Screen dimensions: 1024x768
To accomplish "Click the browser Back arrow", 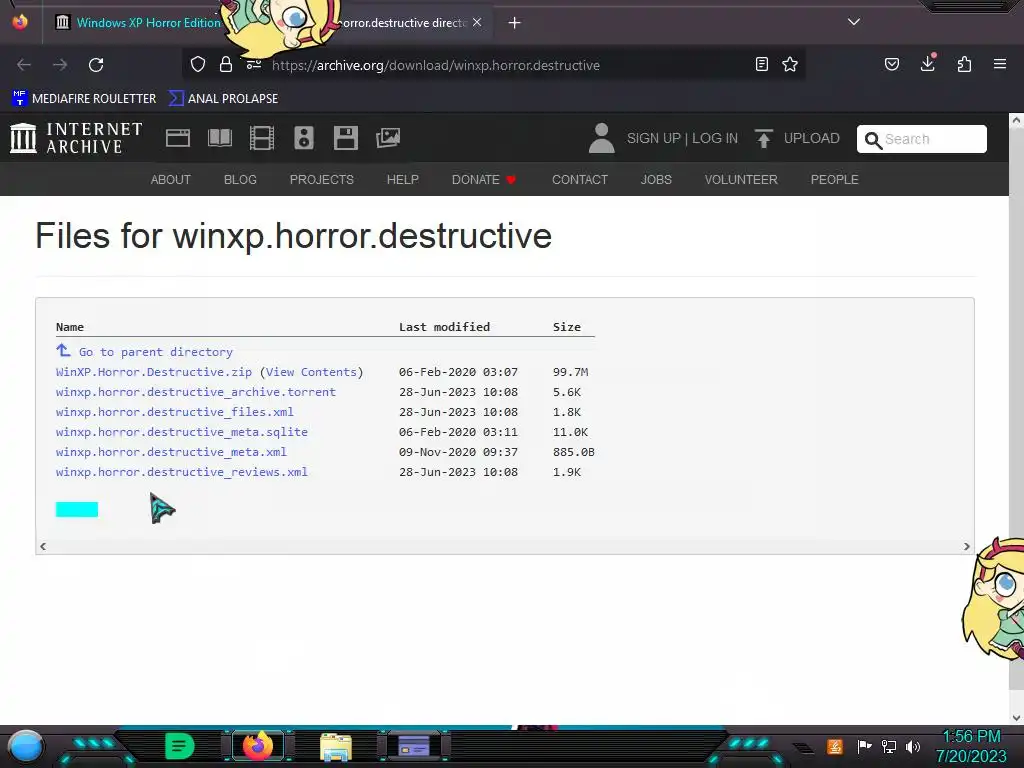I will (24, 65).
